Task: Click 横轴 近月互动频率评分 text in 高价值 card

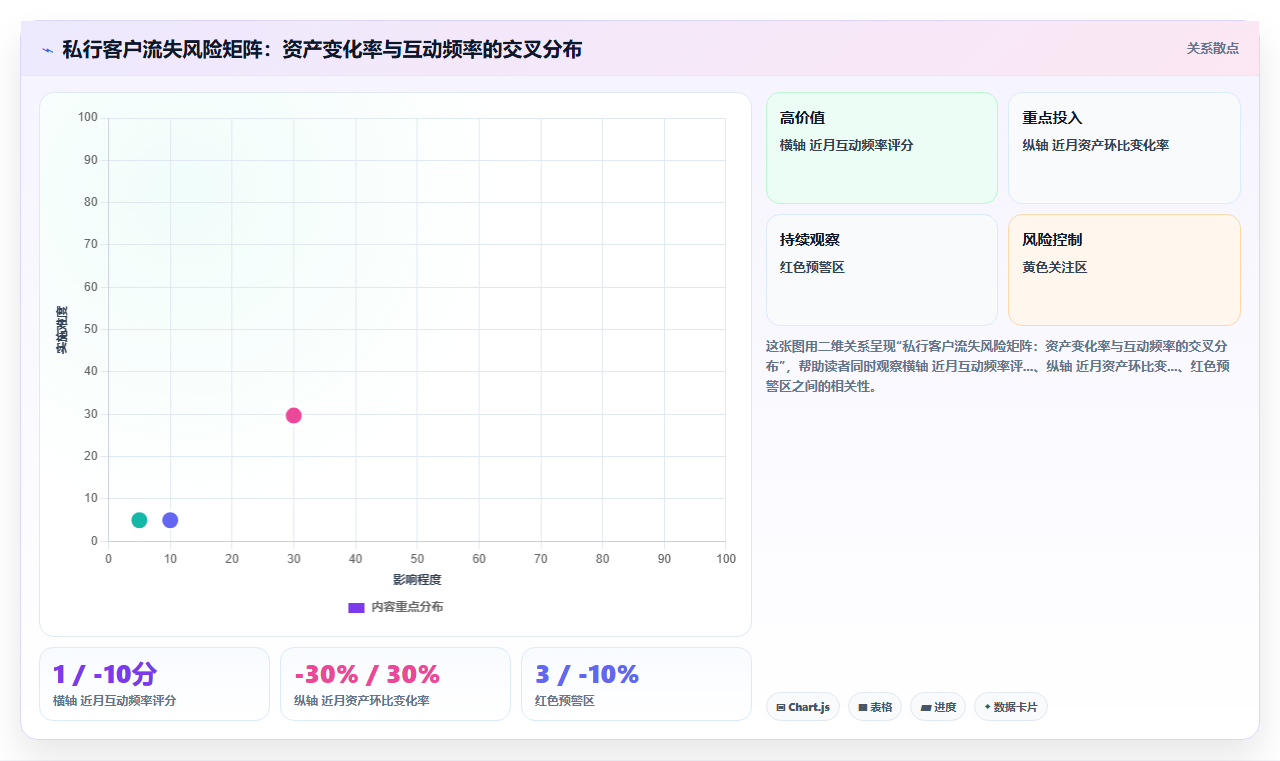Action: click(x=847, y=145)
